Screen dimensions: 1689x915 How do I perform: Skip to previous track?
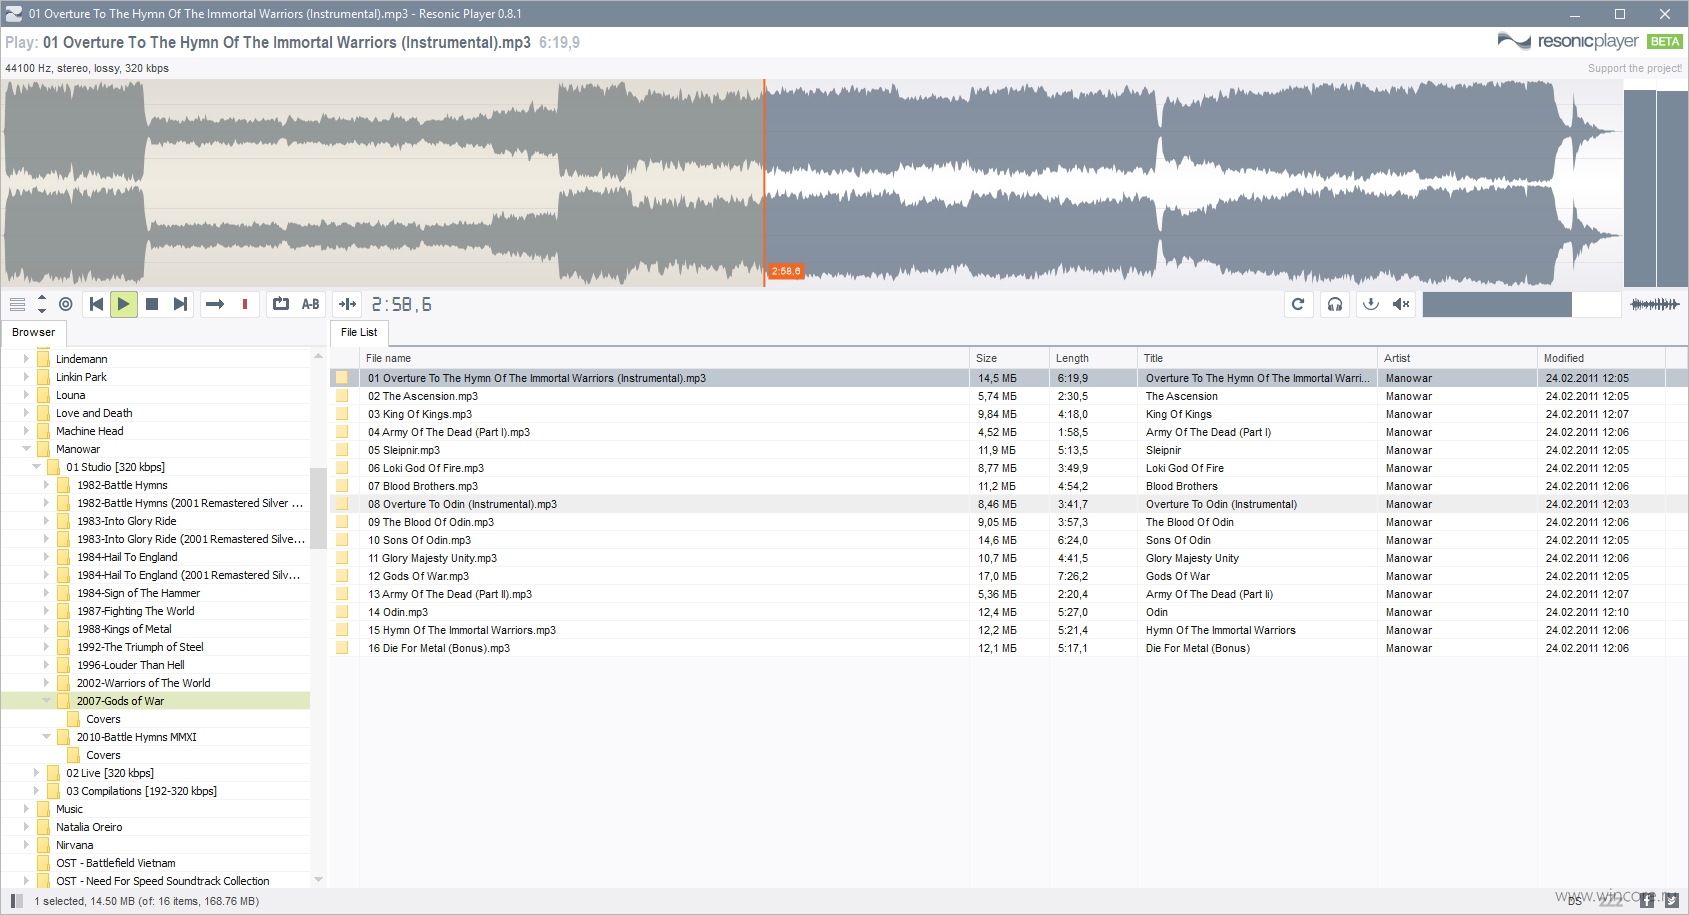pos(96,304)
